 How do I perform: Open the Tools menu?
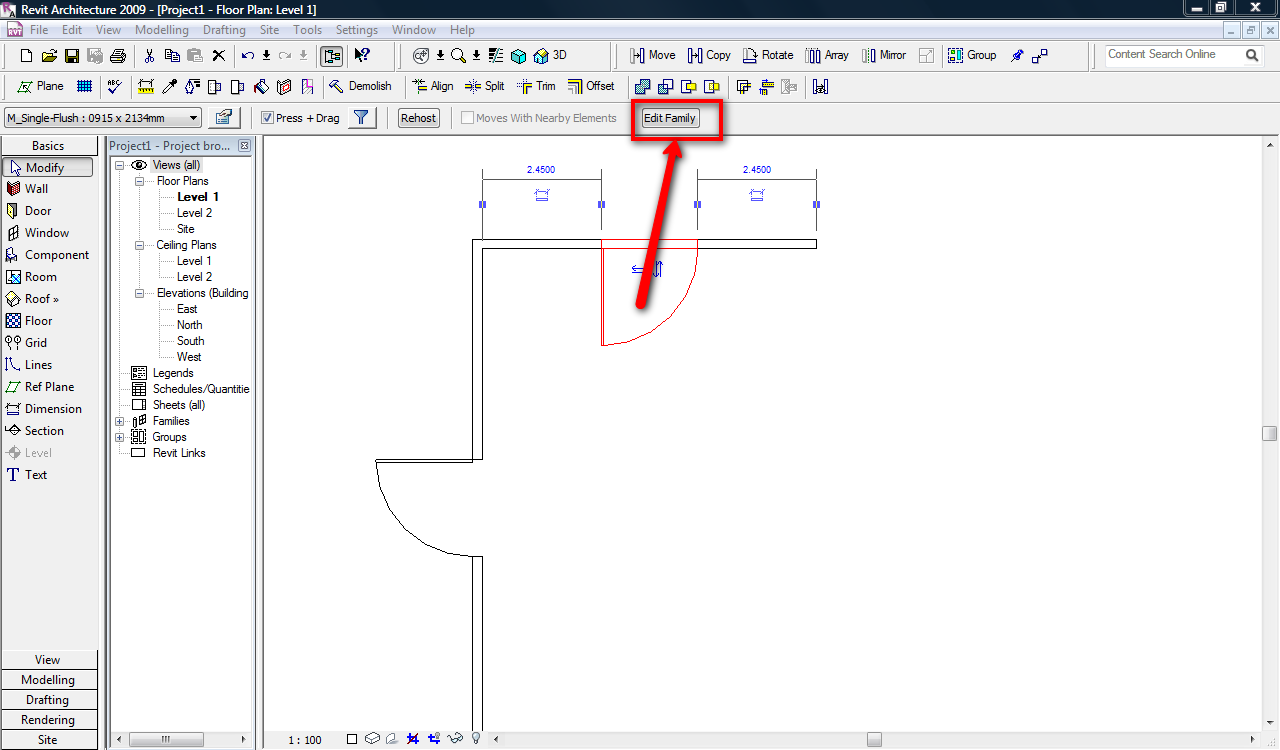pos(308,30)
